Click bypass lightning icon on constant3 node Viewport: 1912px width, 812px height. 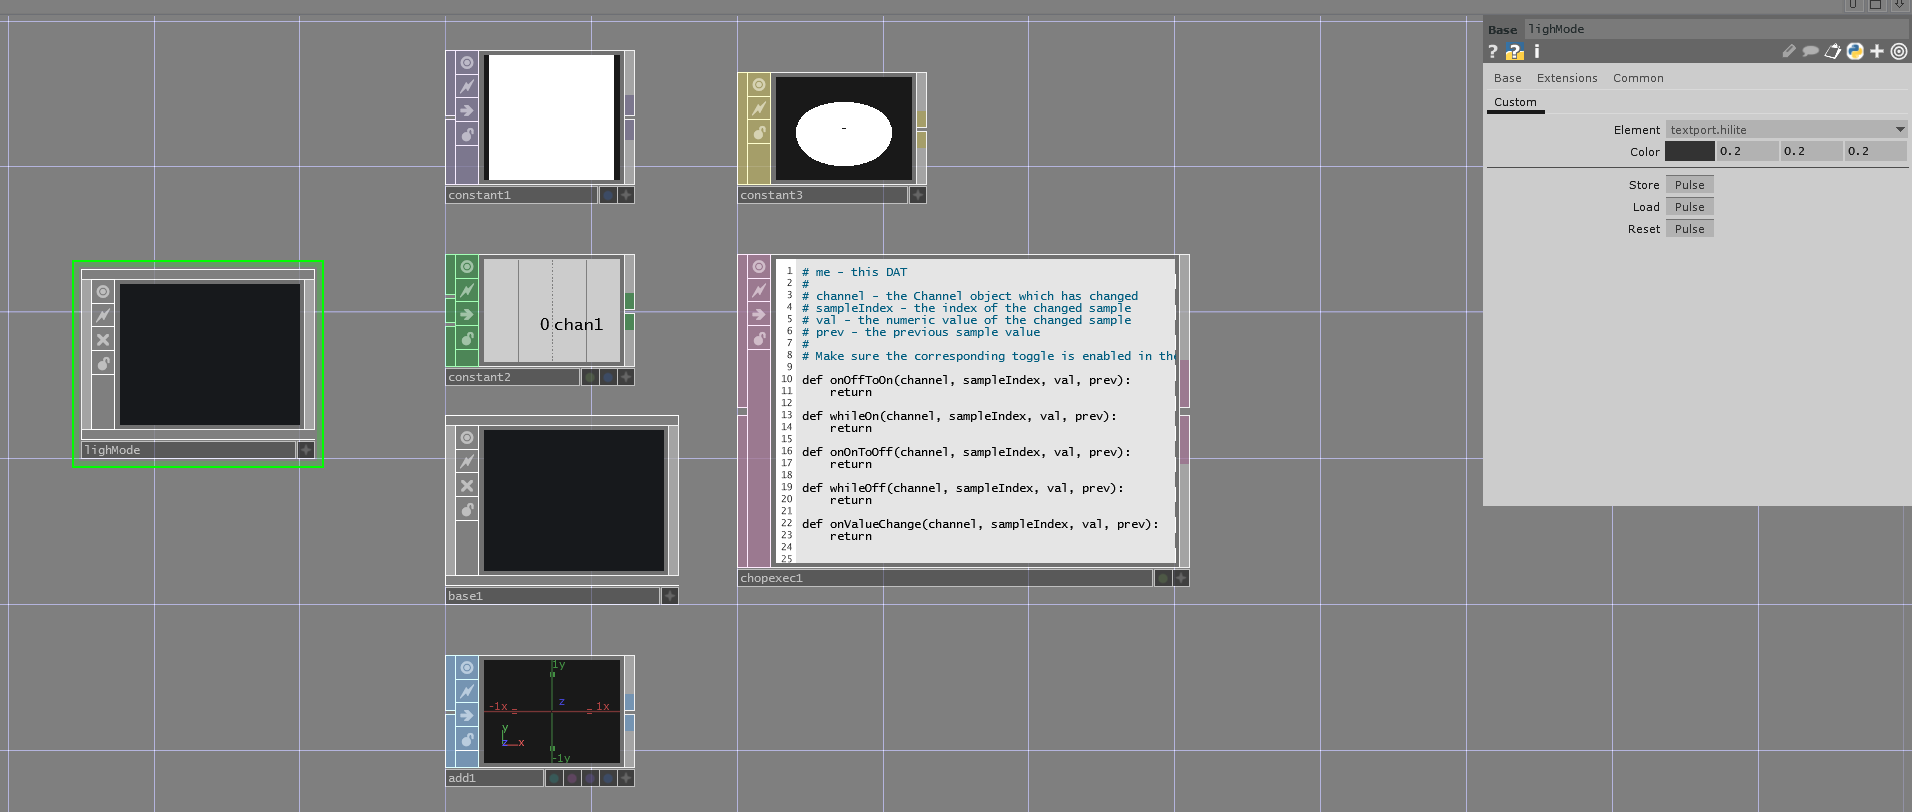point(759,109)
